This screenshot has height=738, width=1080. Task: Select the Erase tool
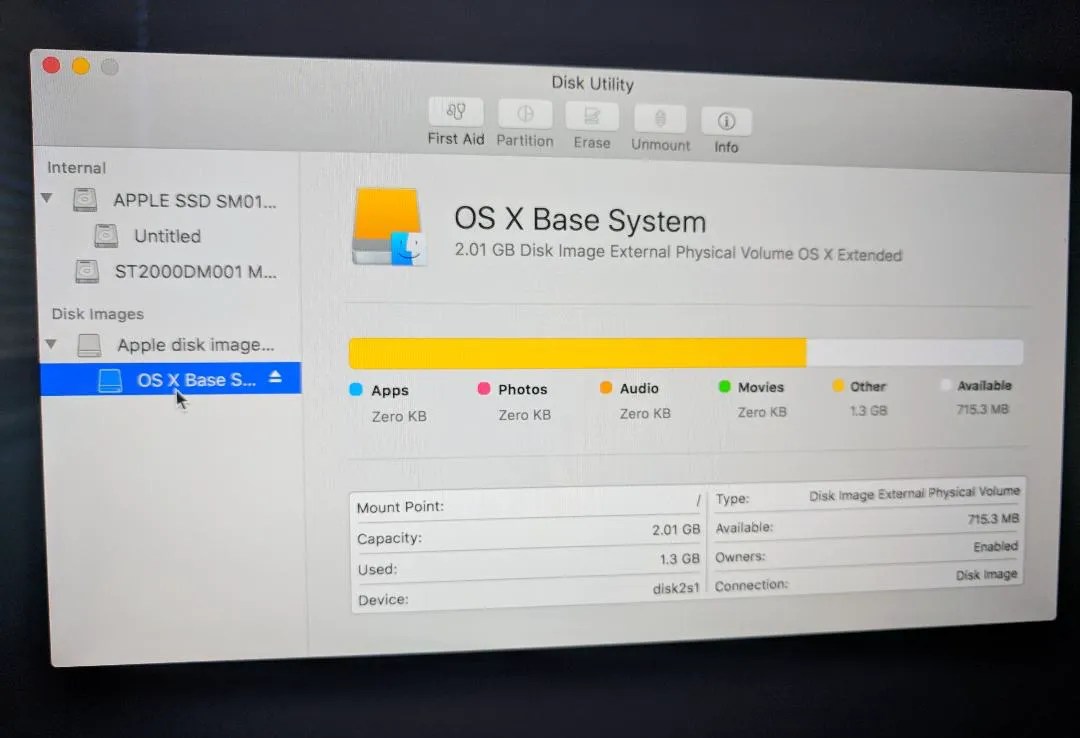[592, 118]
